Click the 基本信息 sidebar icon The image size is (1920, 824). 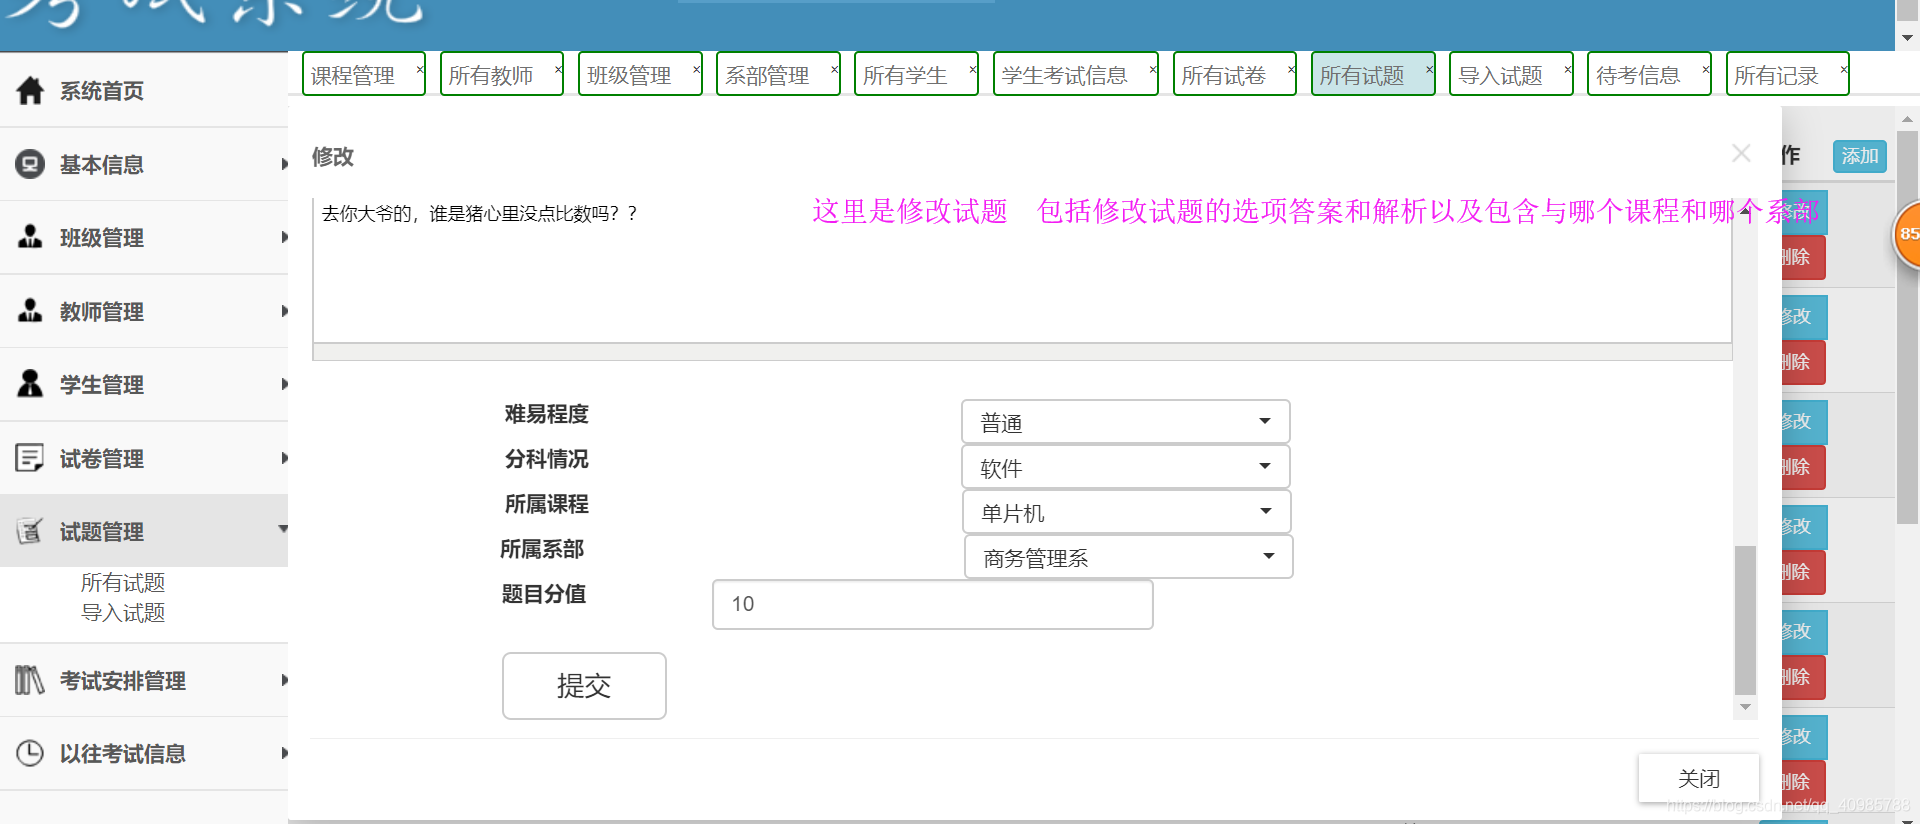tap(30, 164)
